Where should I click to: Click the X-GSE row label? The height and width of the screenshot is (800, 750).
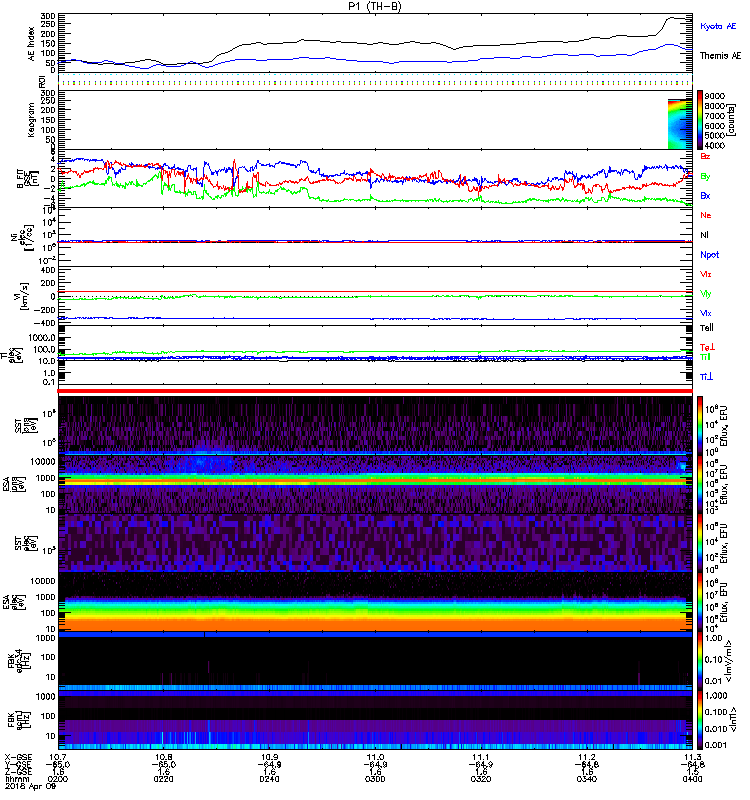point(18,757)
